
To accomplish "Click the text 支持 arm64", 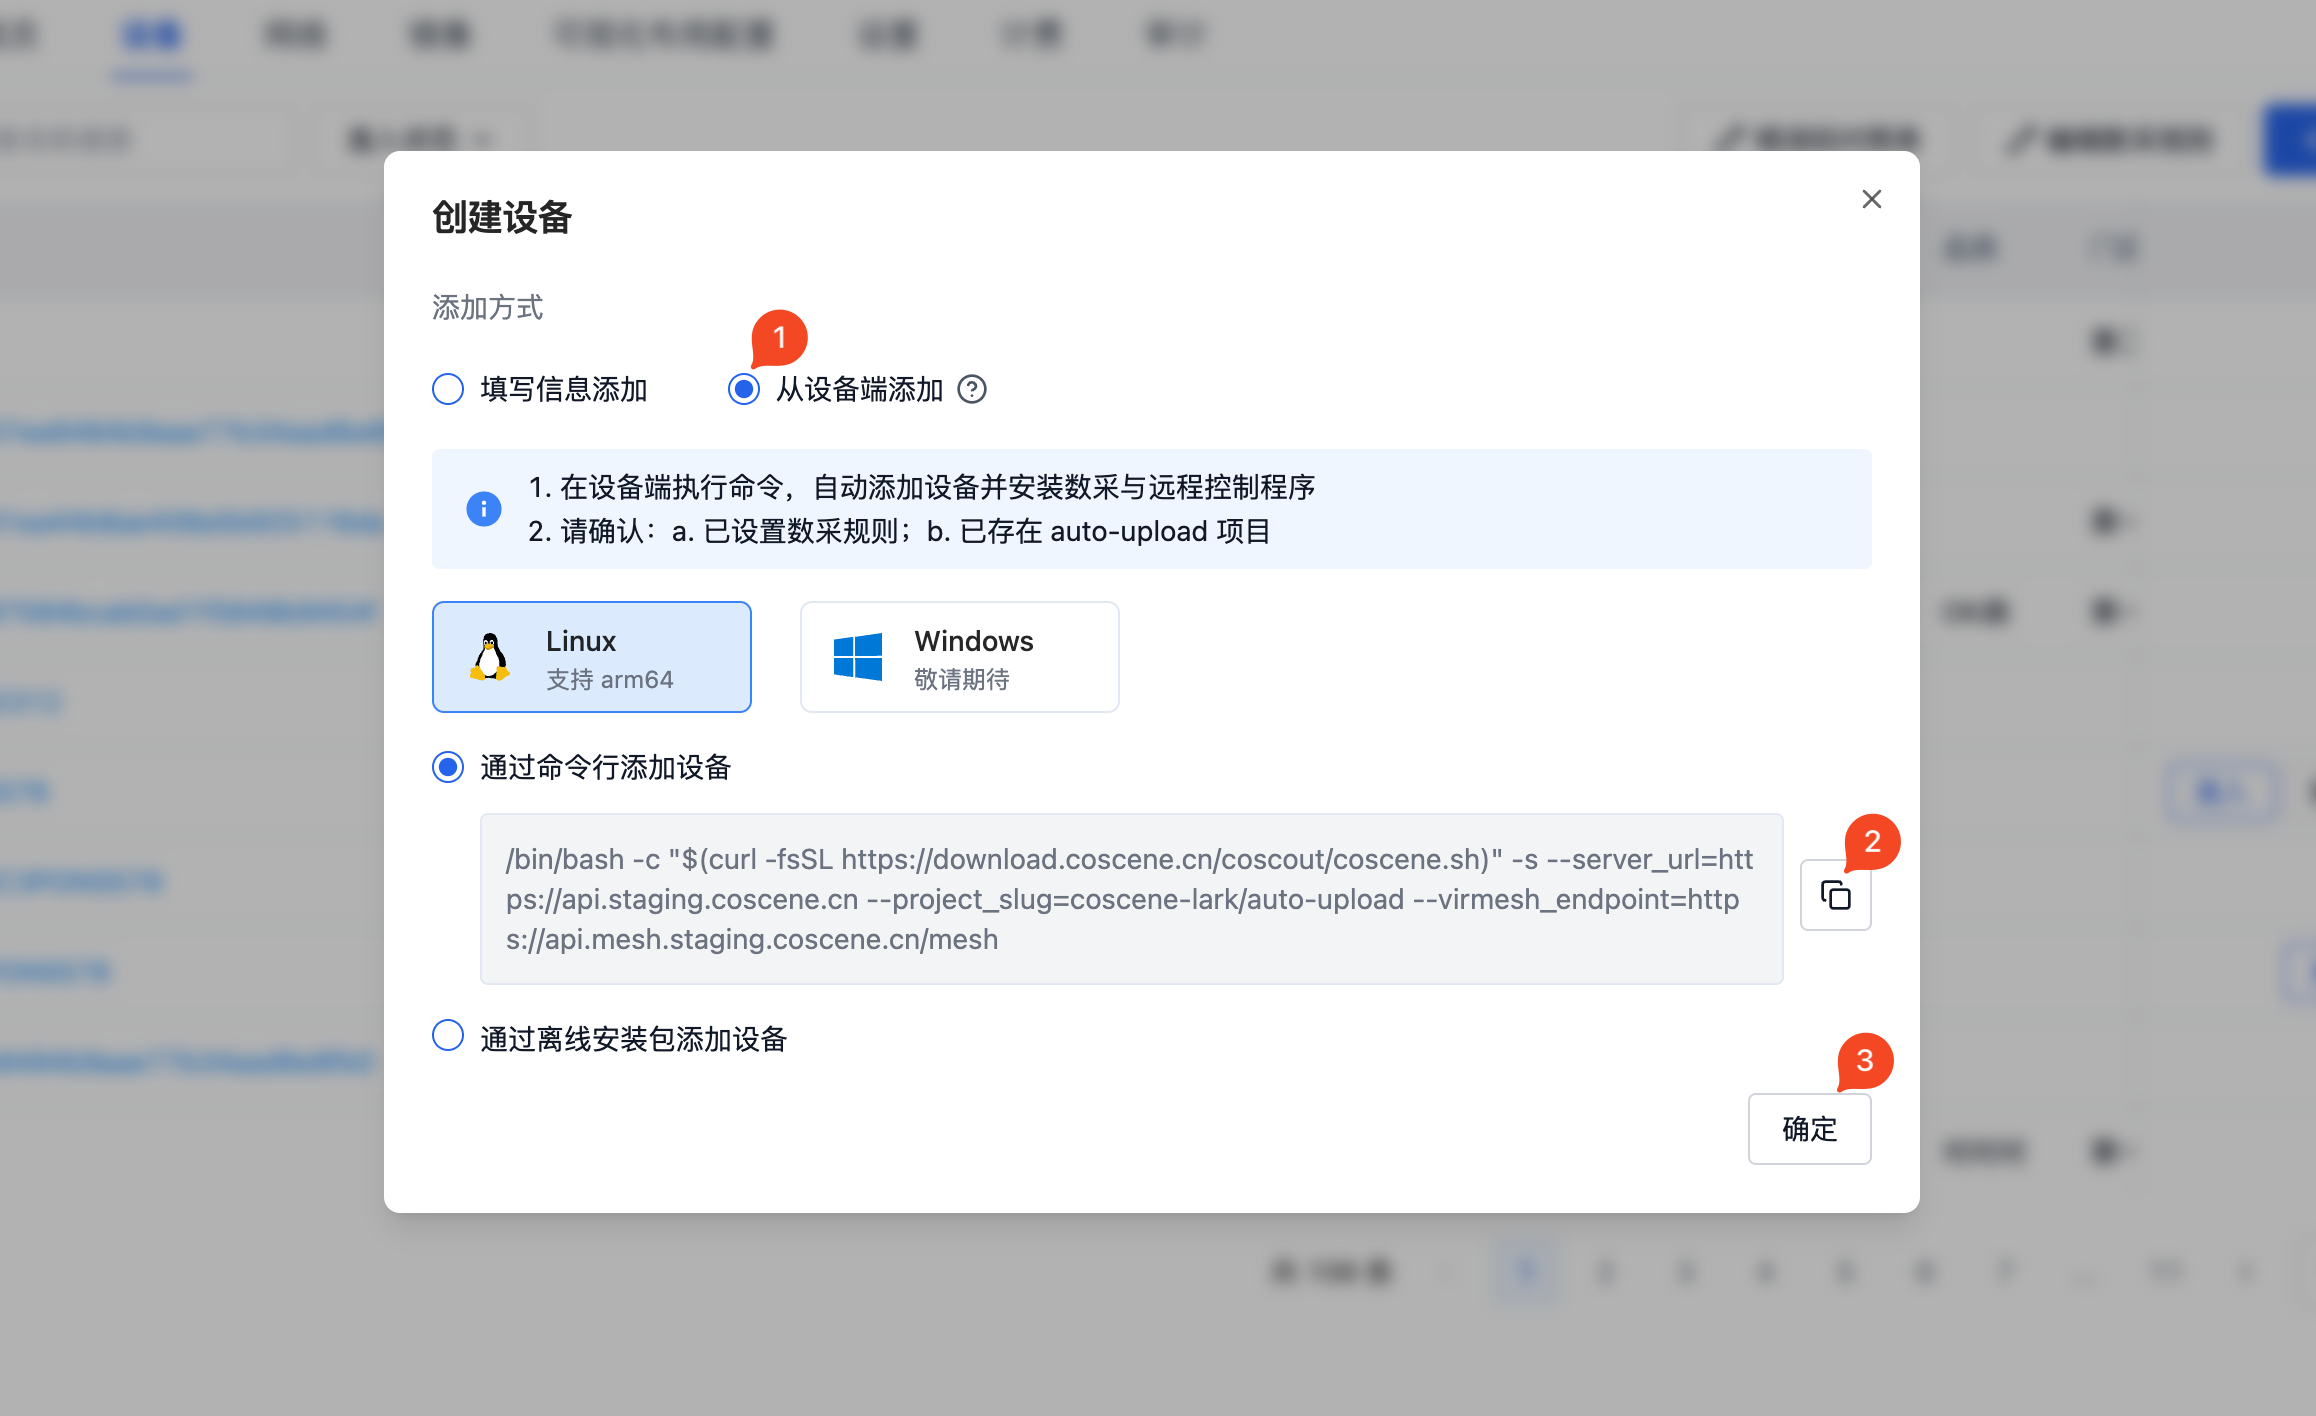I will pos(610,680).
